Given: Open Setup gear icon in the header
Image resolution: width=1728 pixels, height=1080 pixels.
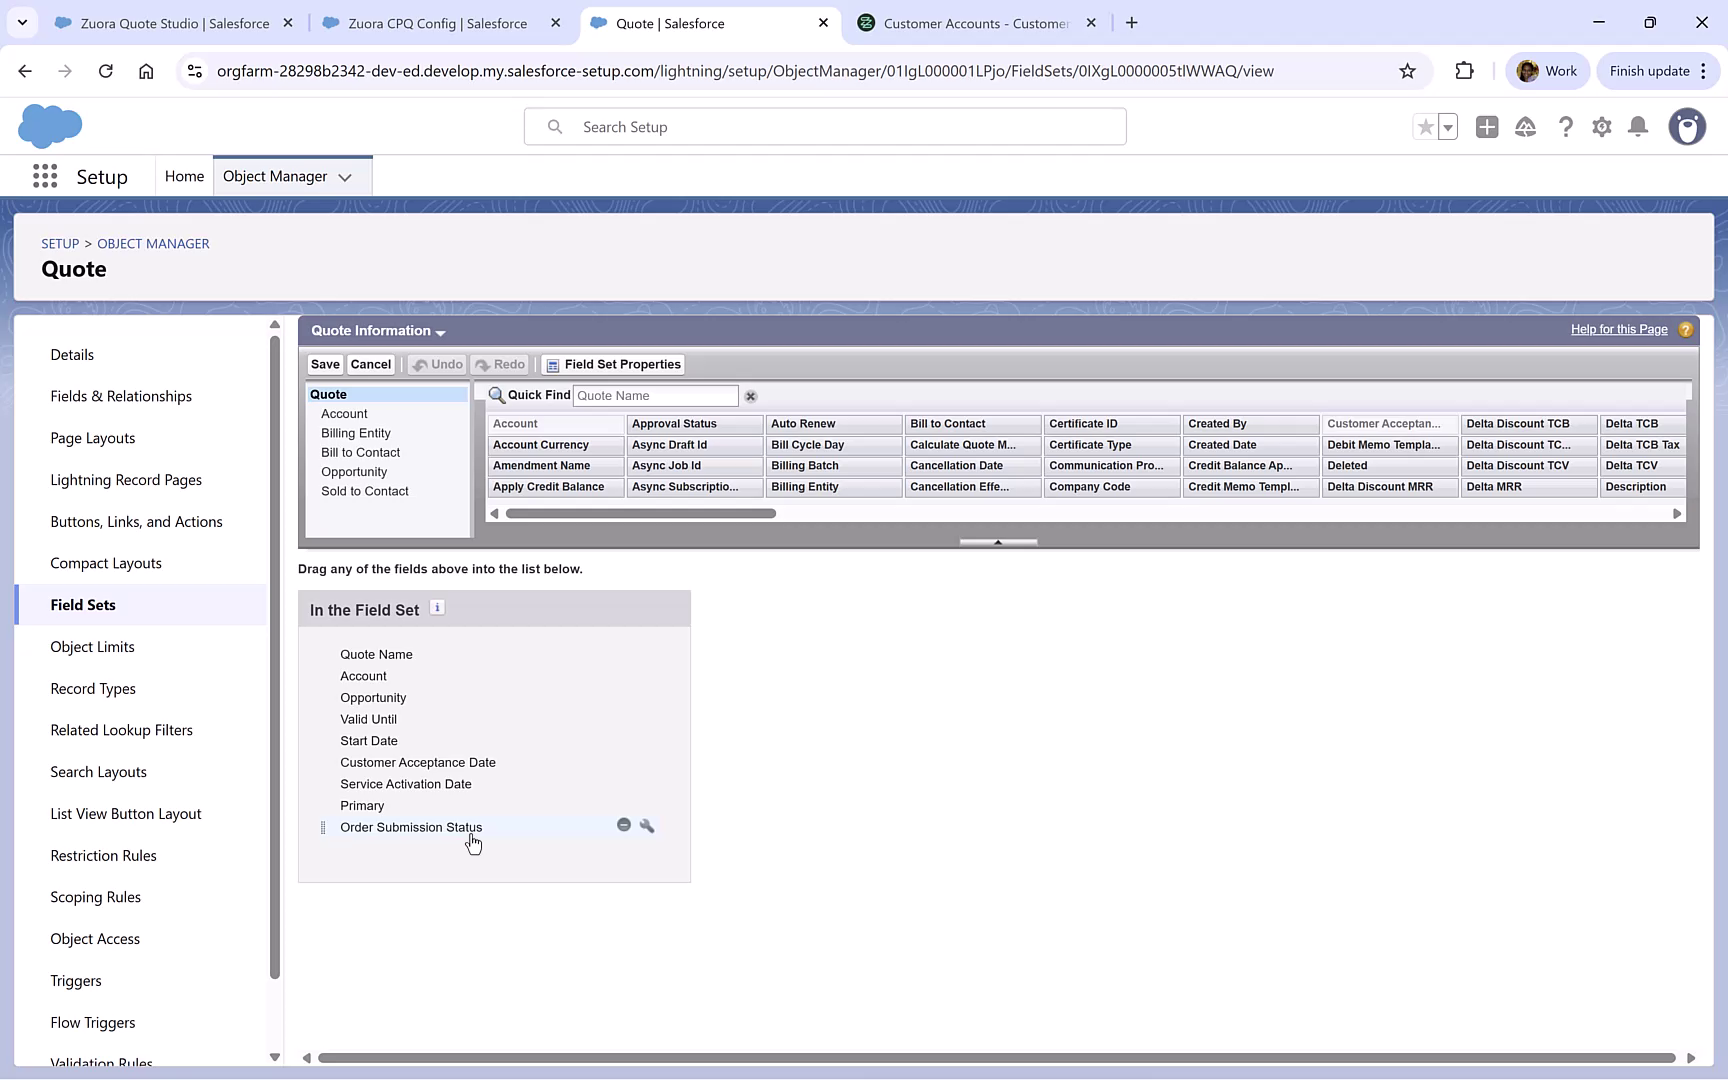Looking at the screenshot, I should pyautogui.click(x=1601, y=127).
